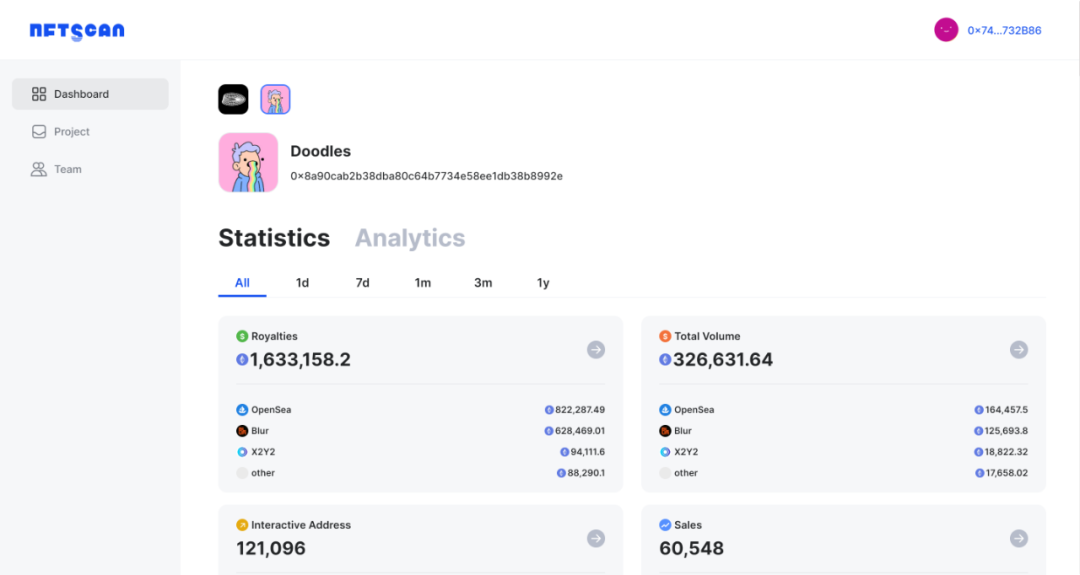Viewport: 1080px width, 575px height.
Task: Click other royalties value 88,290.1
Action: (586, 473)
